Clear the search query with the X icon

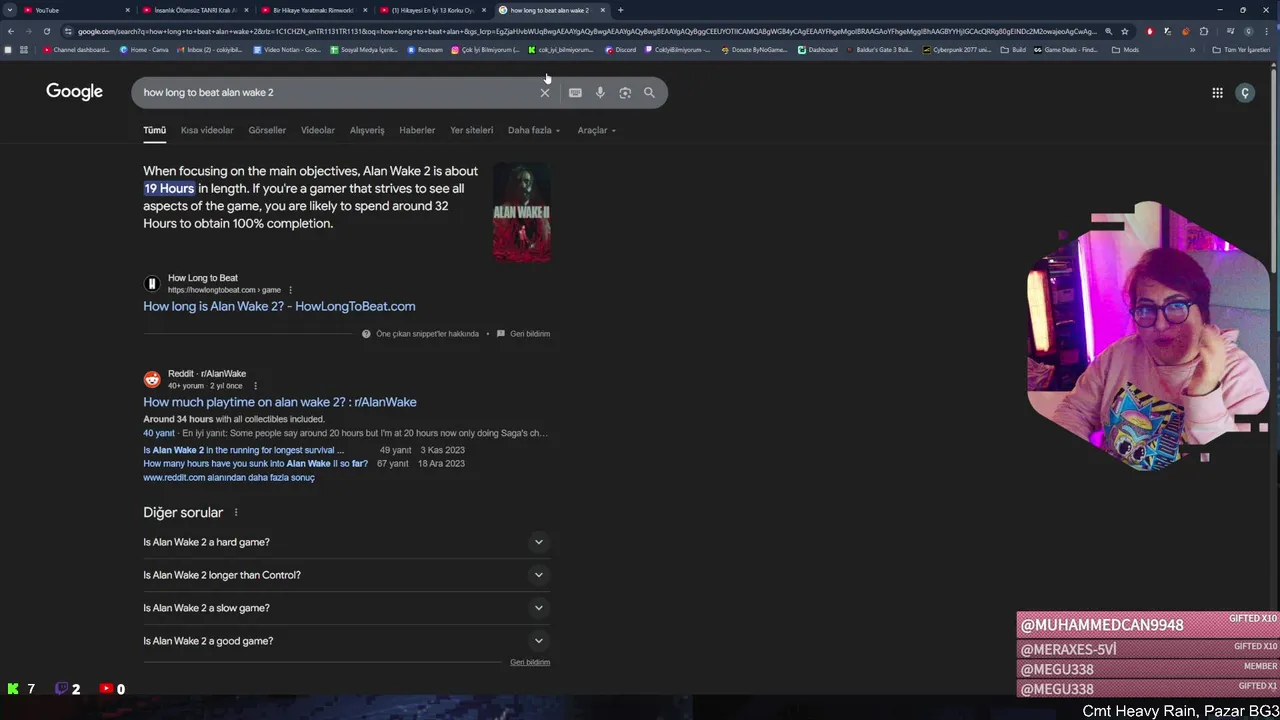click(x=545, y=92)
